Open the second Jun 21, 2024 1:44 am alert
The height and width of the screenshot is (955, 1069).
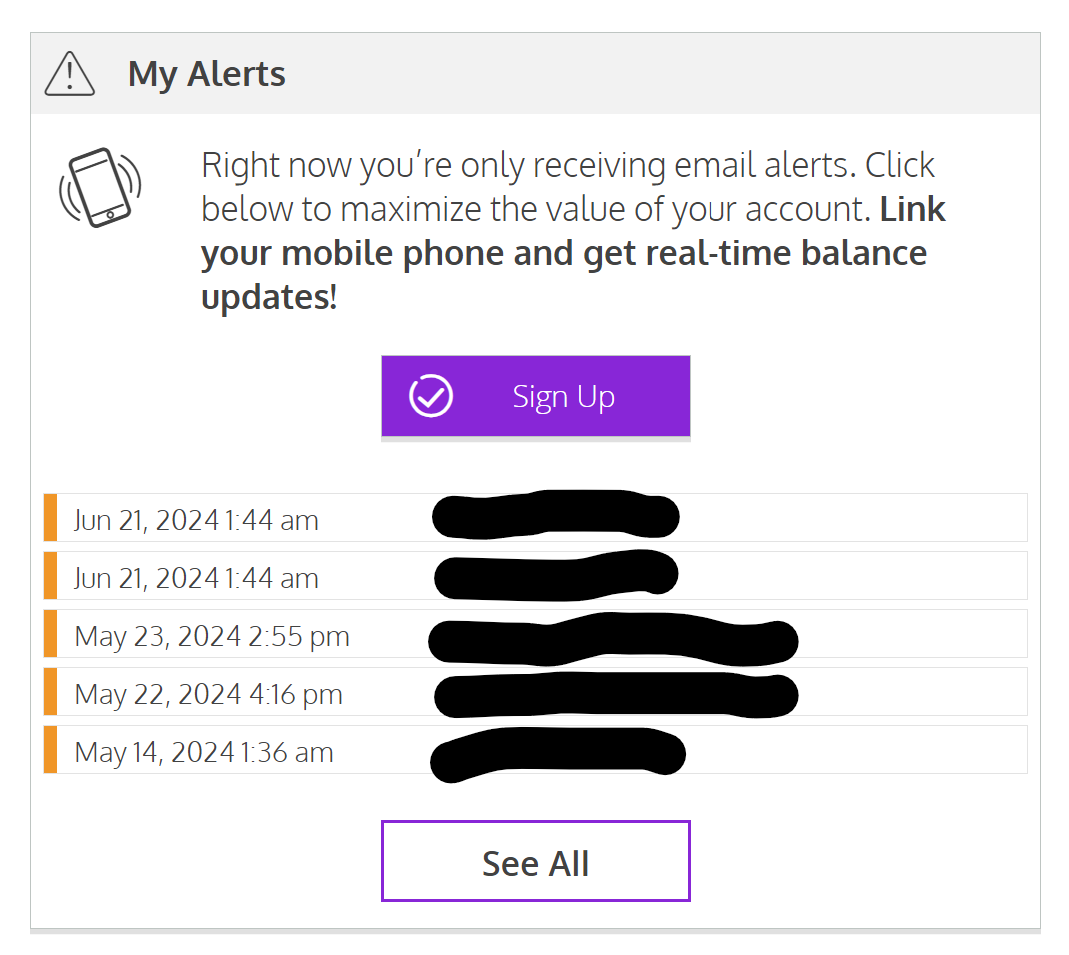196,577
